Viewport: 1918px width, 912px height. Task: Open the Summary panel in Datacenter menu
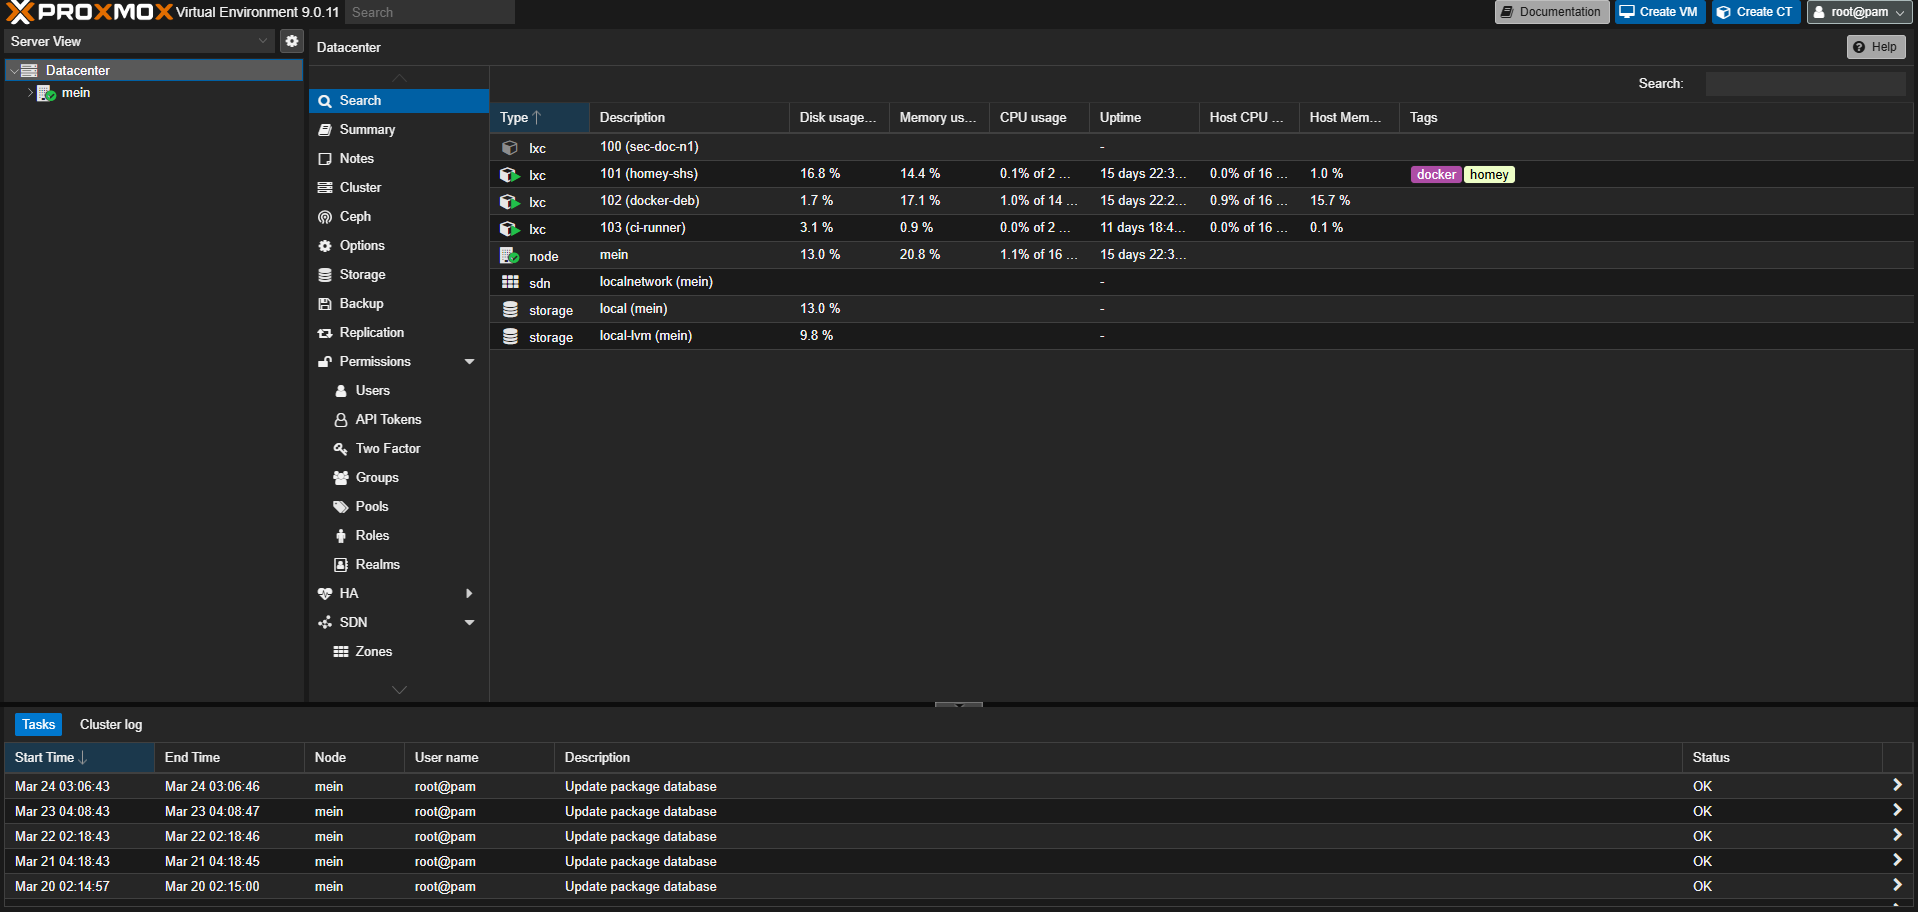(367, 129)
